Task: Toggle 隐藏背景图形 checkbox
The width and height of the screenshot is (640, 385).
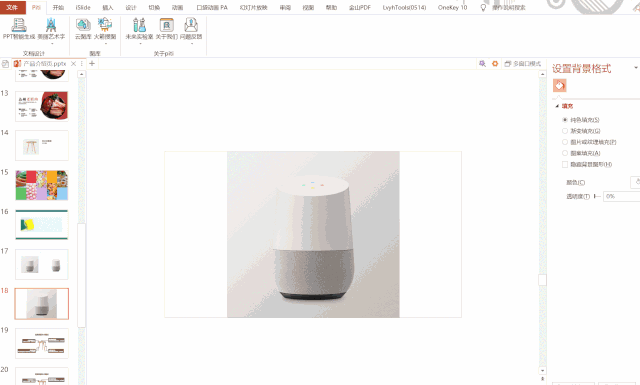Action: pos(565,164)
